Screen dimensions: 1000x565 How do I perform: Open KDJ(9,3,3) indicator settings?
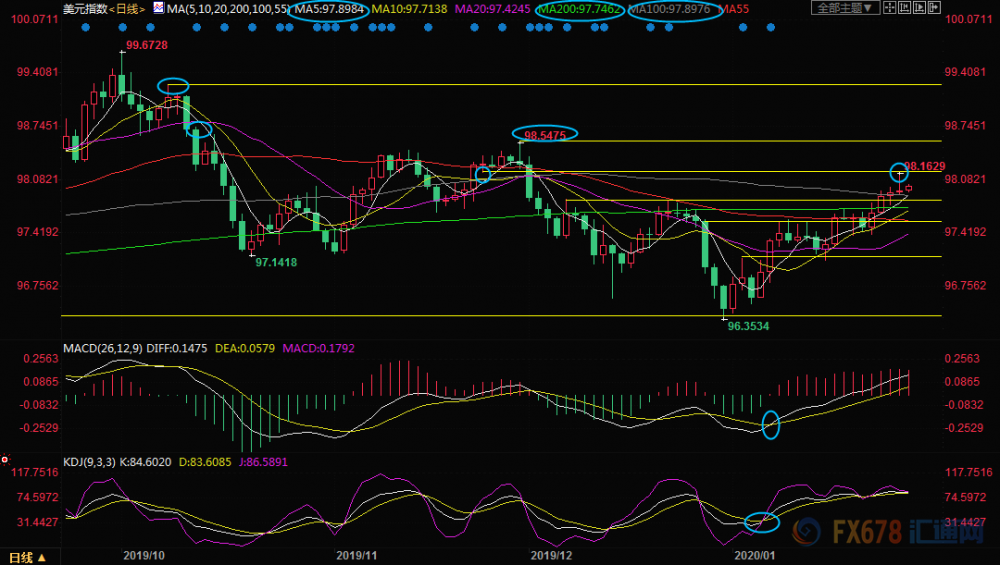point(89,462)
